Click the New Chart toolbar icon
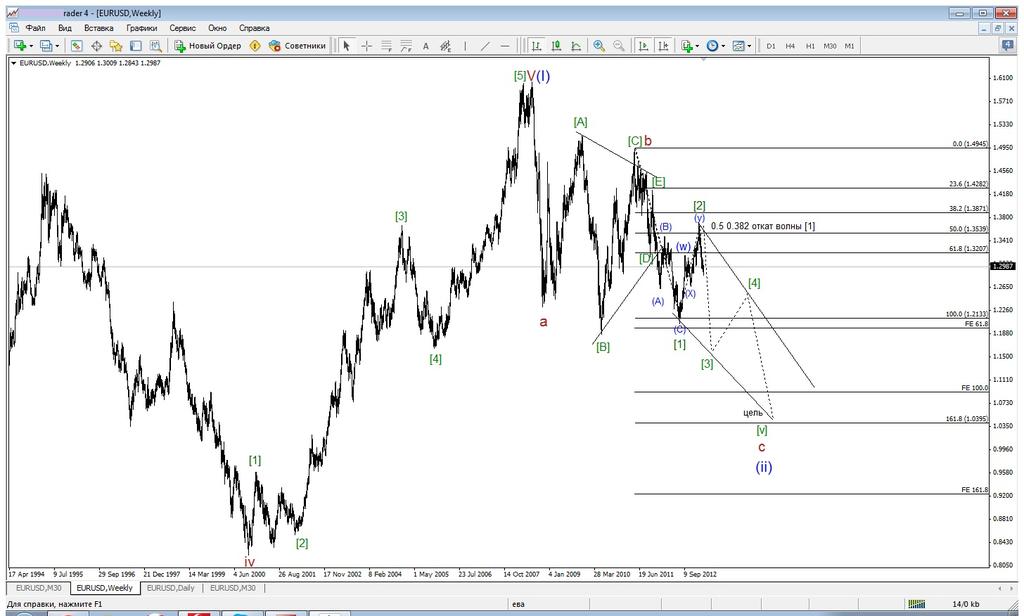Screen dimensions: 1024x616 click(x=19, y=46)
